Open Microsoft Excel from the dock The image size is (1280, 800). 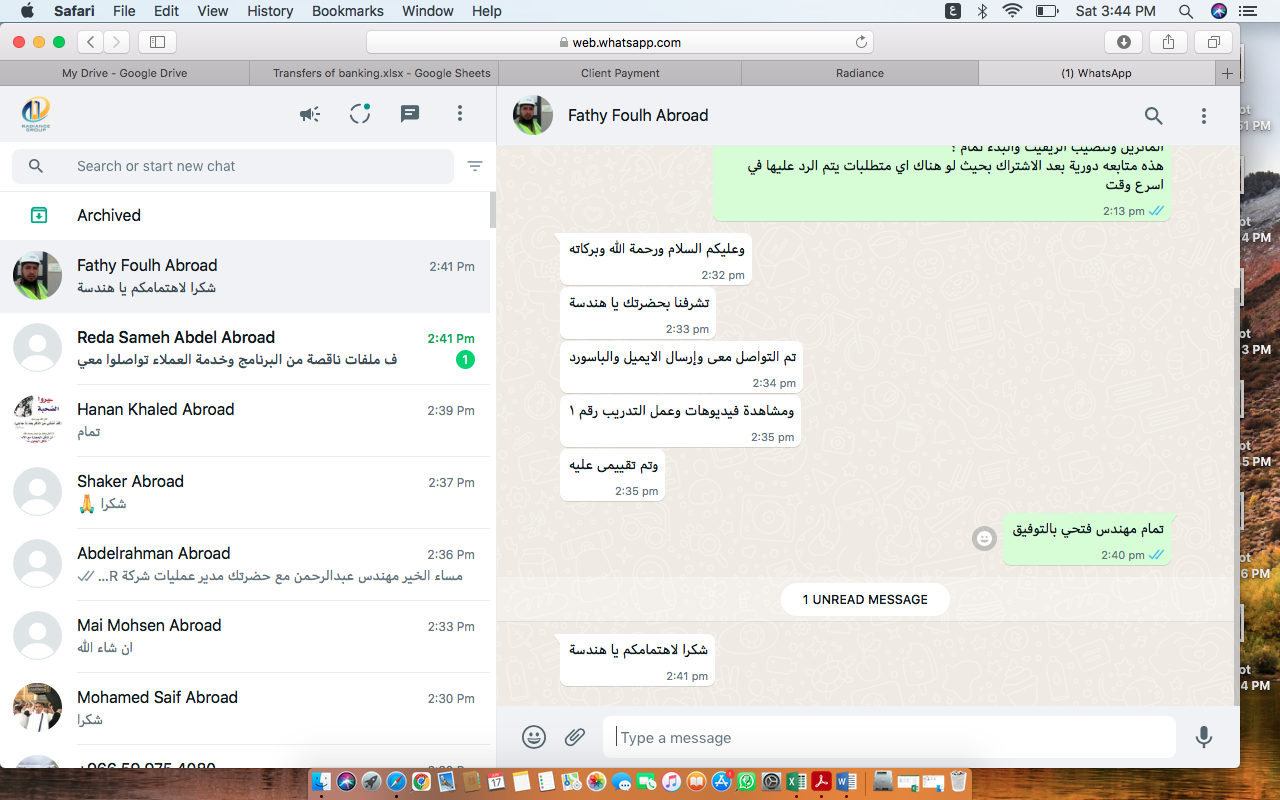[796, 781]
